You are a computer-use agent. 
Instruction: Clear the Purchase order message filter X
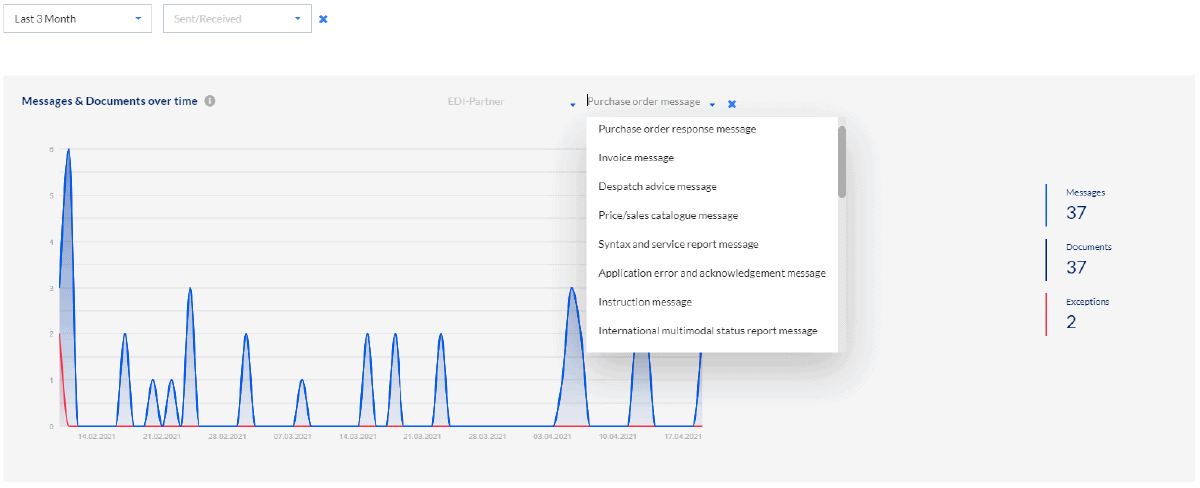(x=732, y=104)
